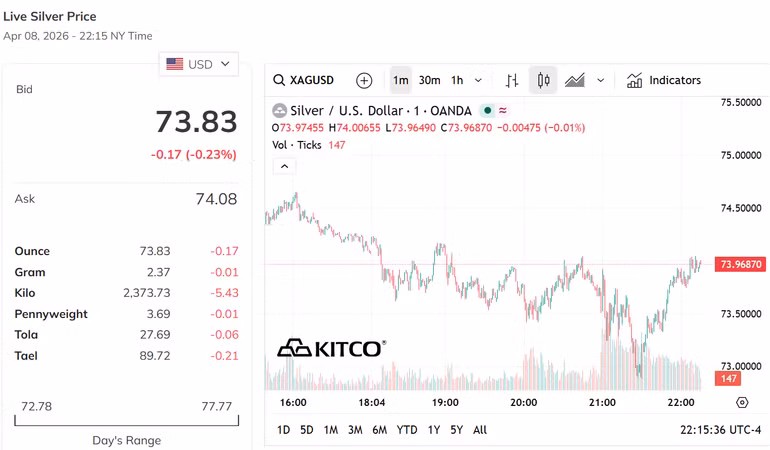
Task: Open chart settings hexagon icon
Action: 741,402
